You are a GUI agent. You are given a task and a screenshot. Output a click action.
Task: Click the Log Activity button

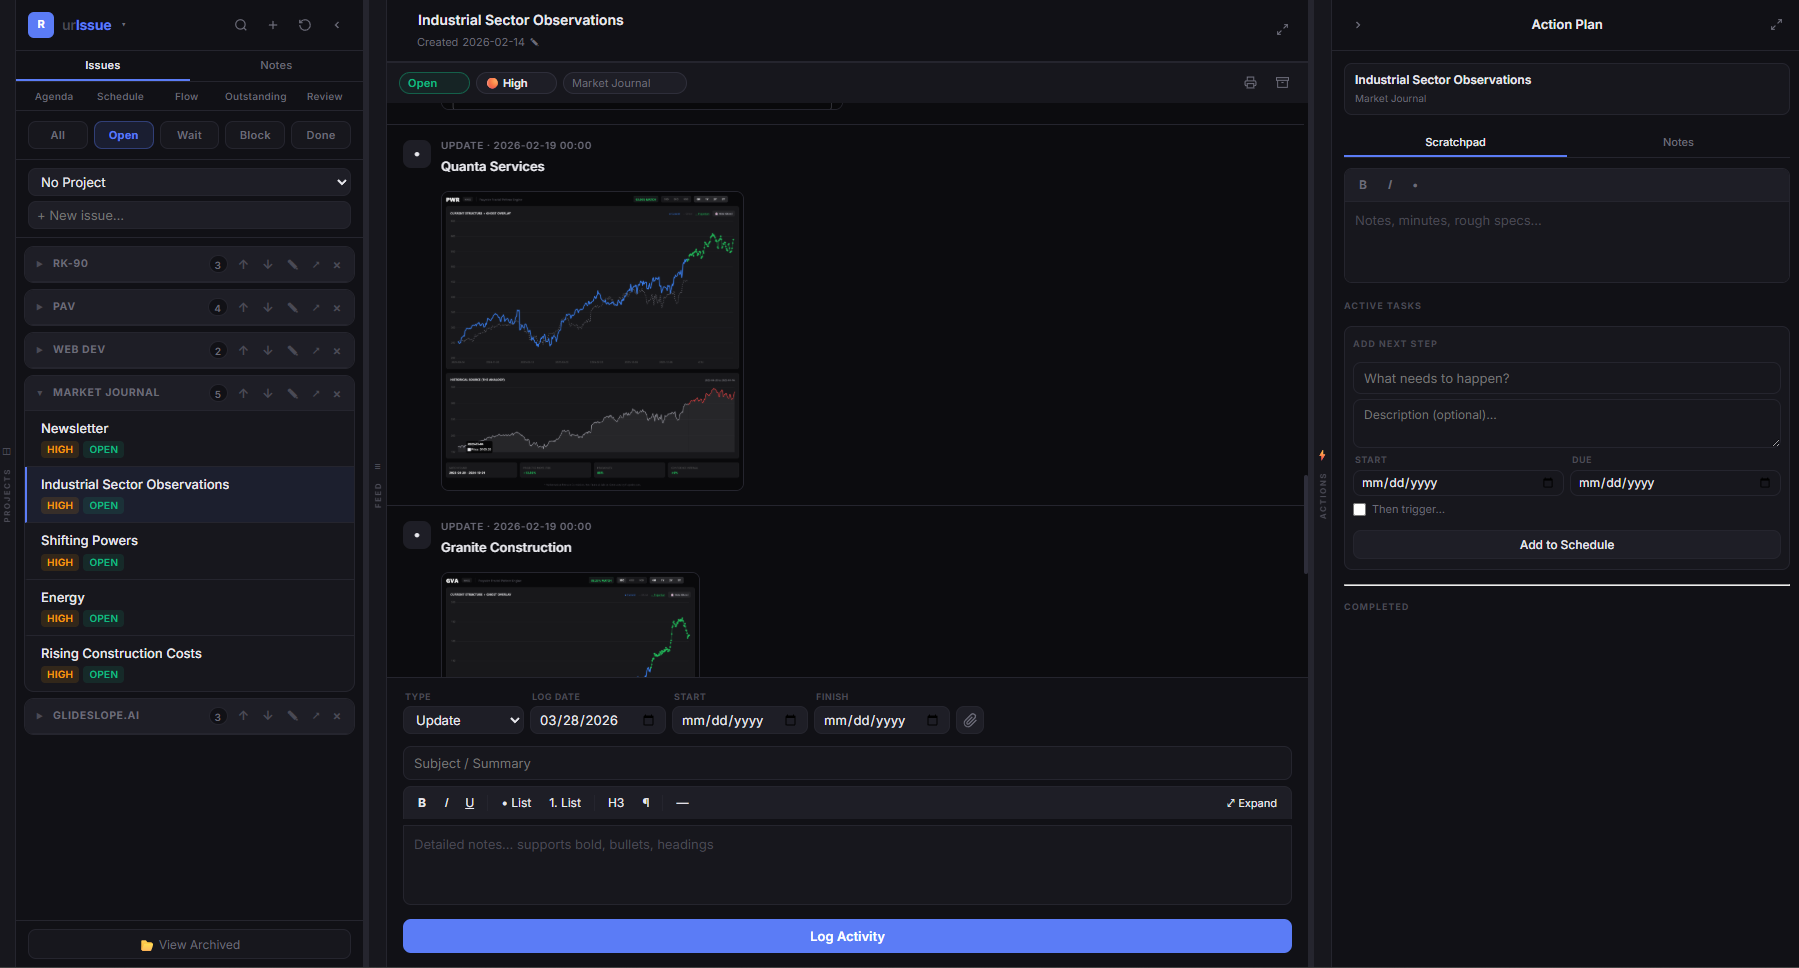click(x=847, y=936)
